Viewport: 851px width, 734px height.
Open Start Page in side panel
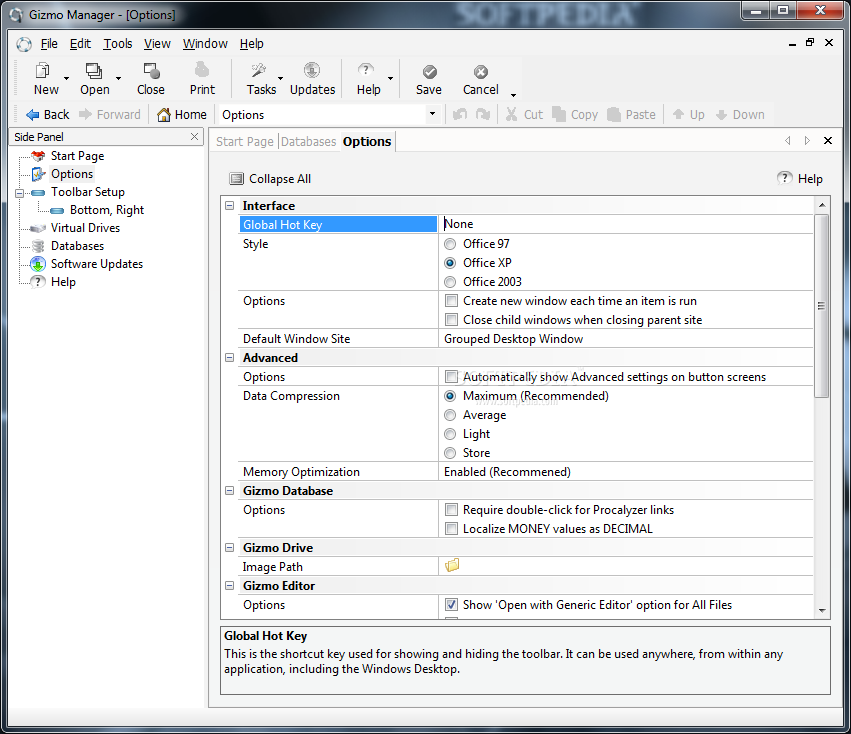coord(77,156)
